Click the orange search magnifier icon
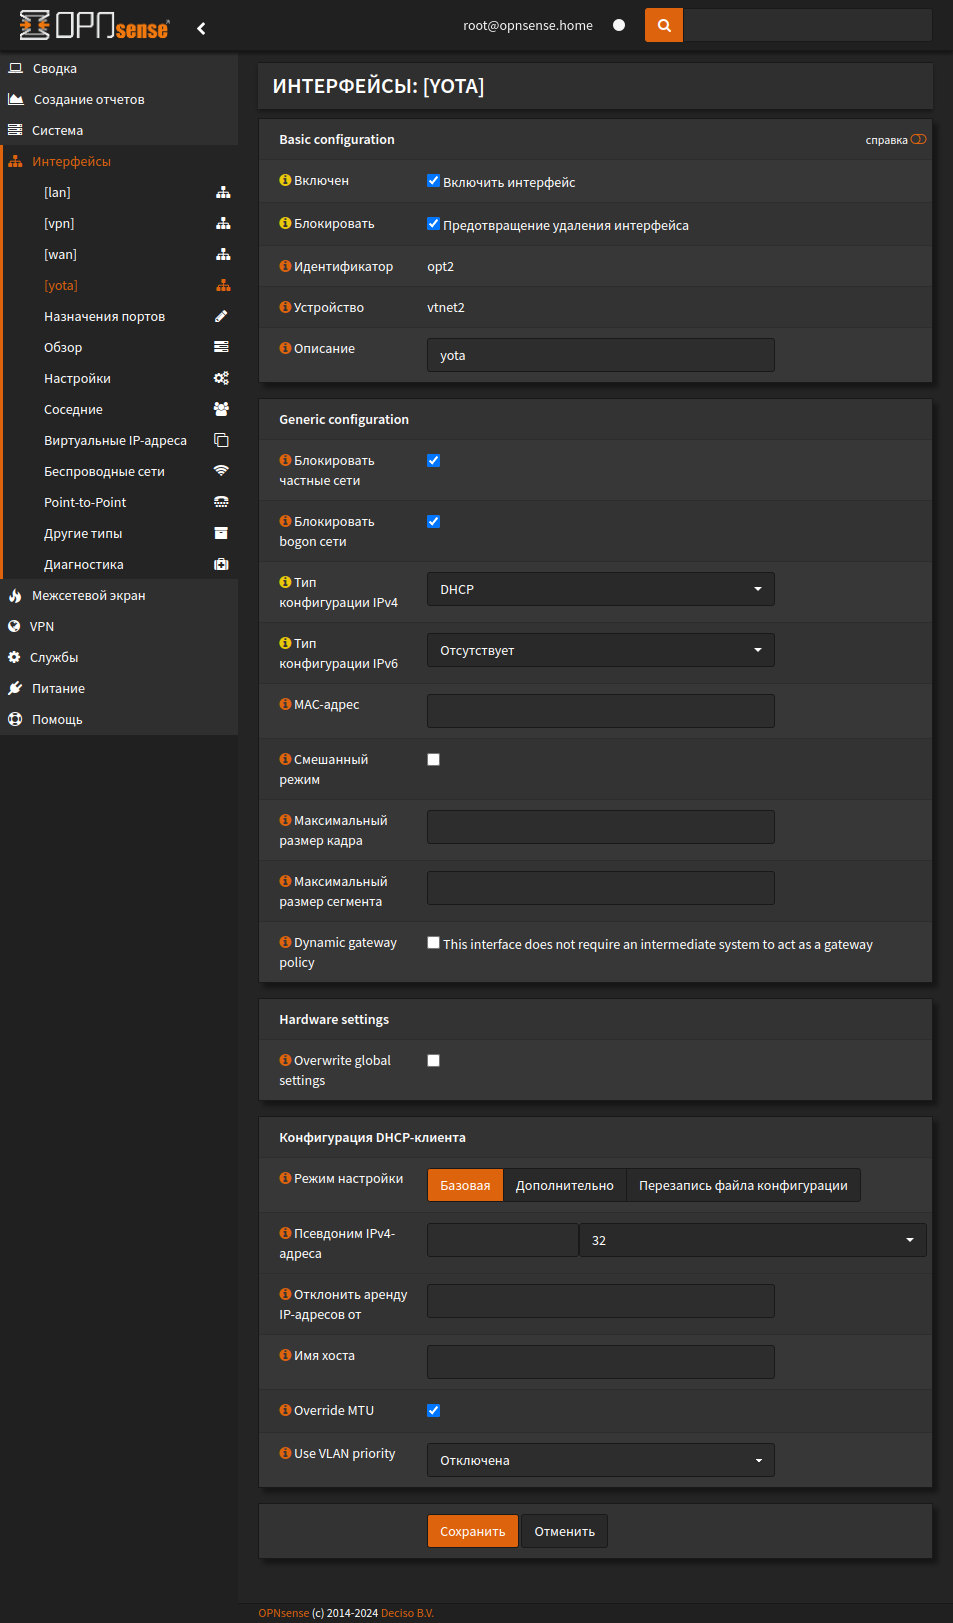The height and width of the screenshot is (1623, 953). 664,26
